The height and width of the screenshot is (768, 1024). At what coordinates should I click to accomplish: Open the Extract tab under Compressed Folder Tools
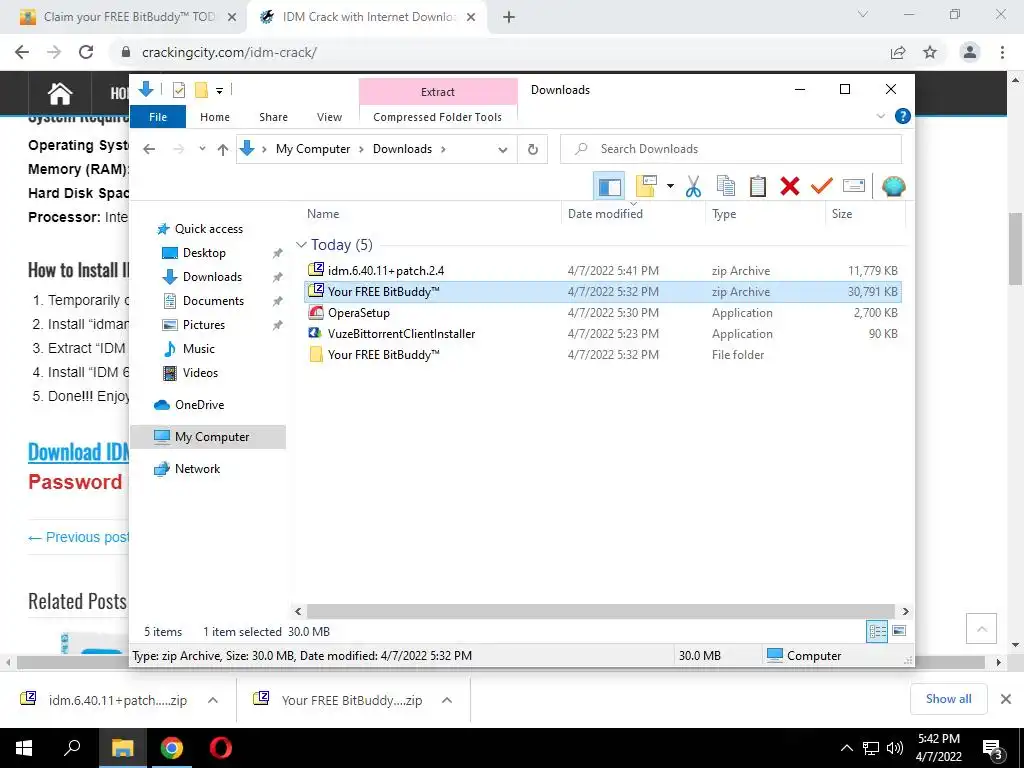(438, 92)
